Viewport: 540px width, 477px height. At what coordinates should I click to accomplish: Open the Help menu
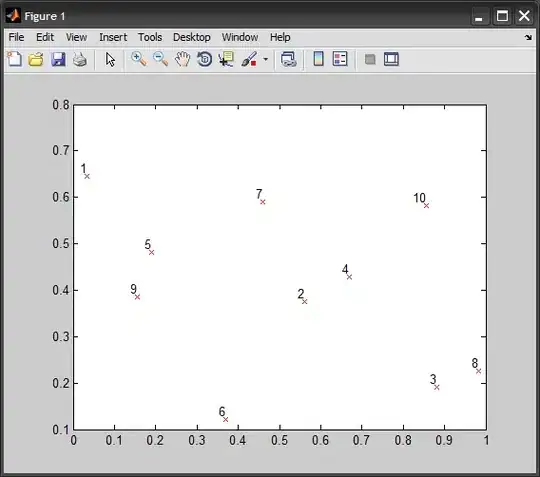(x=280, y=37)
